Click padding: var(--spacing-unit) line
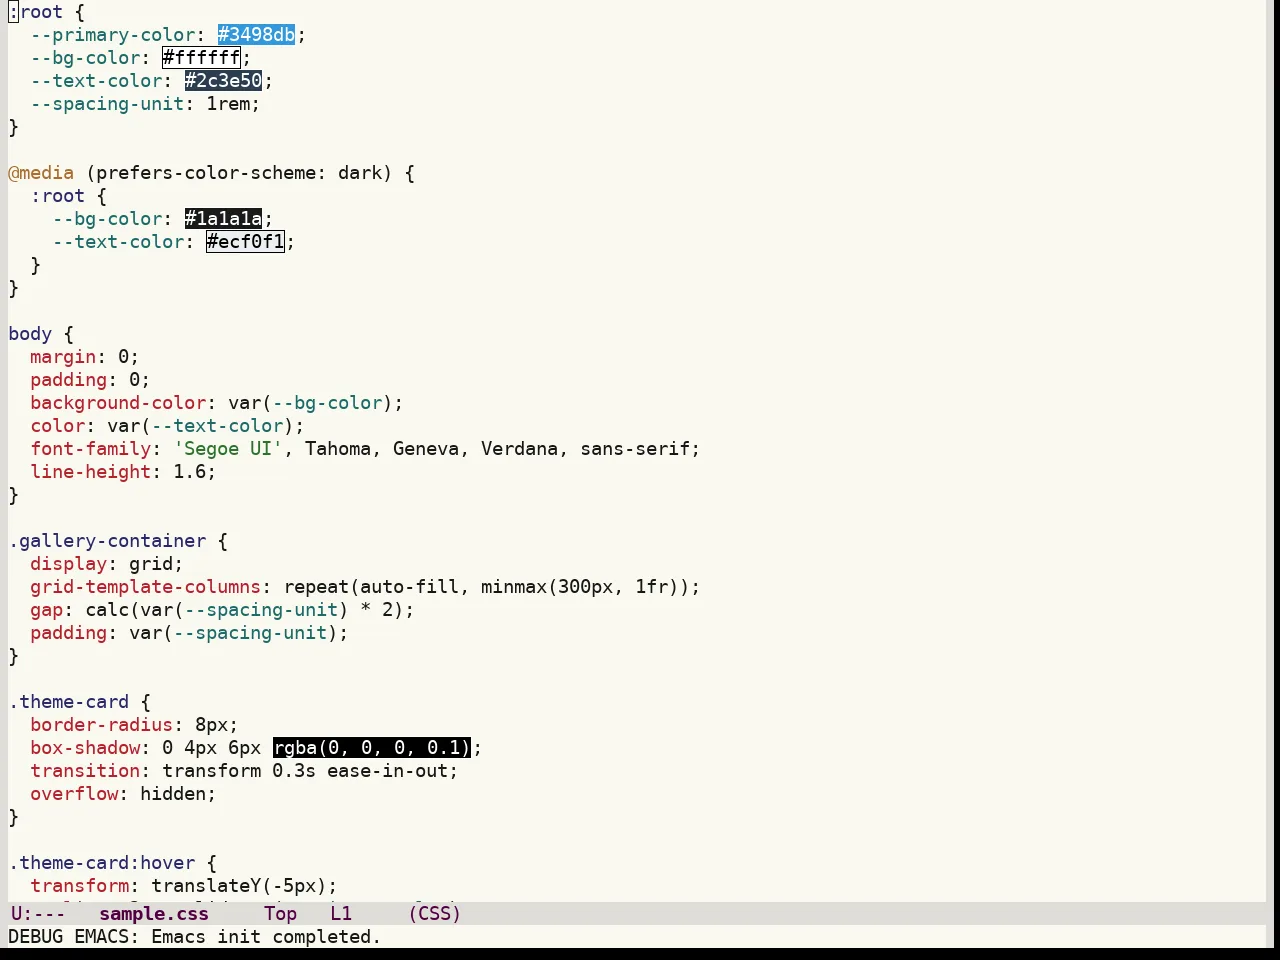This screenshot has width=1280, height=960. (189, 633)
